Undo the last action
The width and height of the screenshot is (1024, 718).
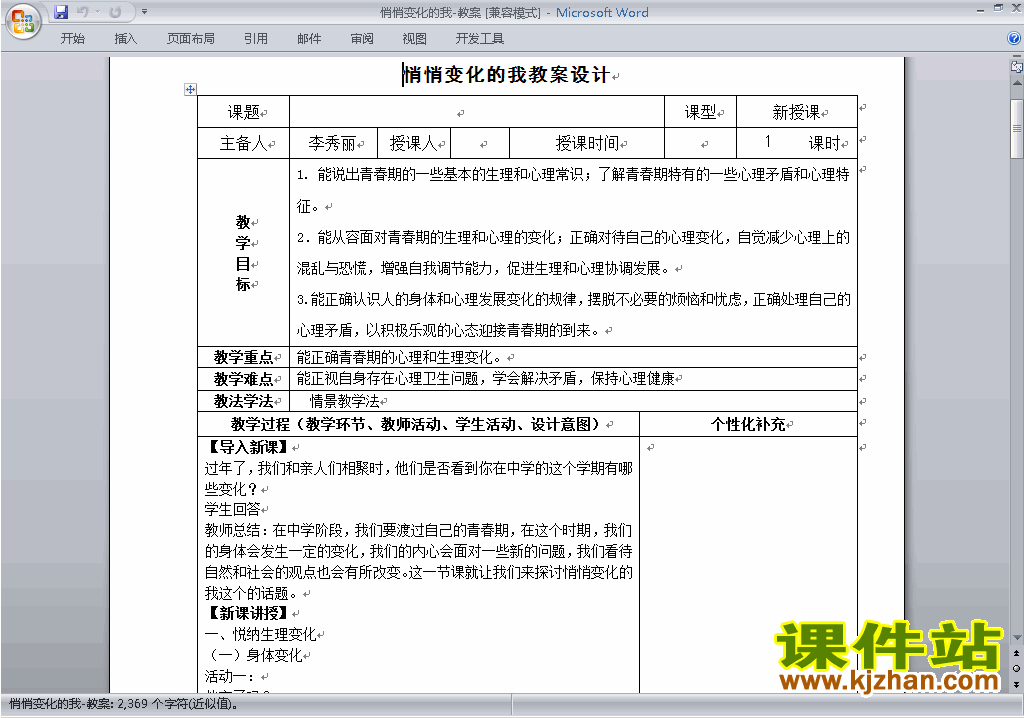(83, 12)
